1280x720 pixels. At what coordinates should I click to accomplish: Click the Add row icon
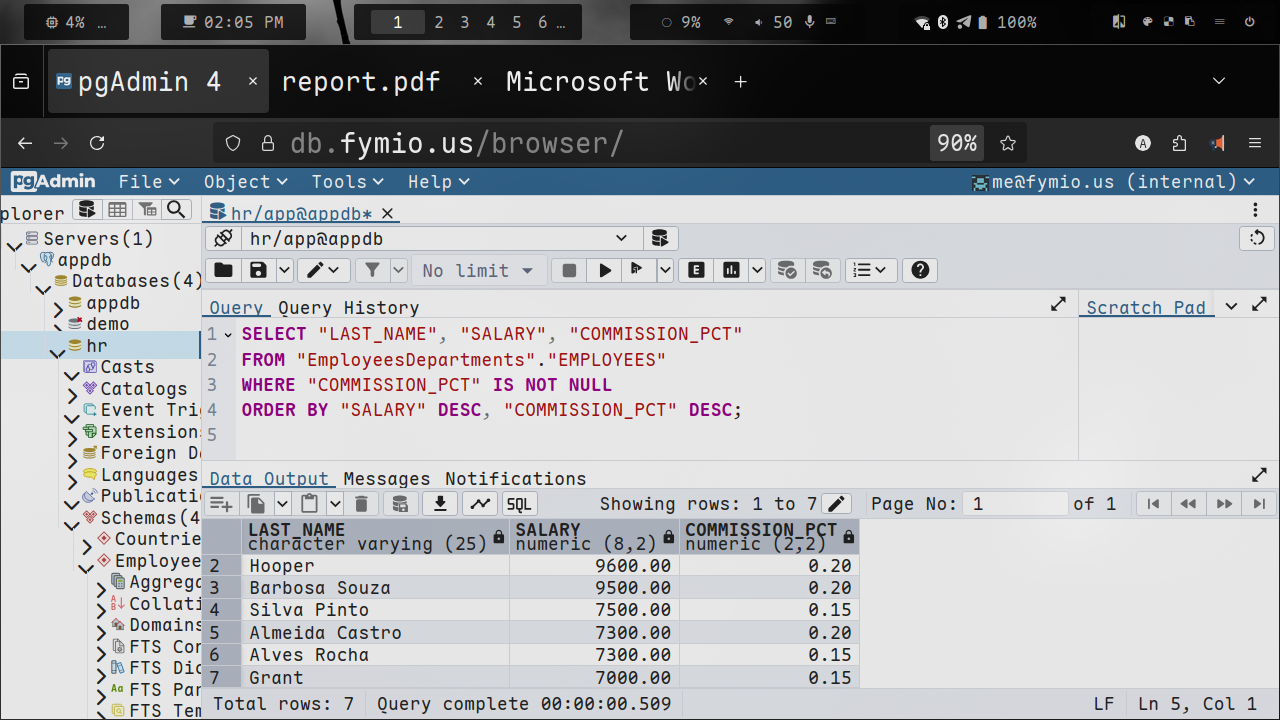click(x=221, y=504)
